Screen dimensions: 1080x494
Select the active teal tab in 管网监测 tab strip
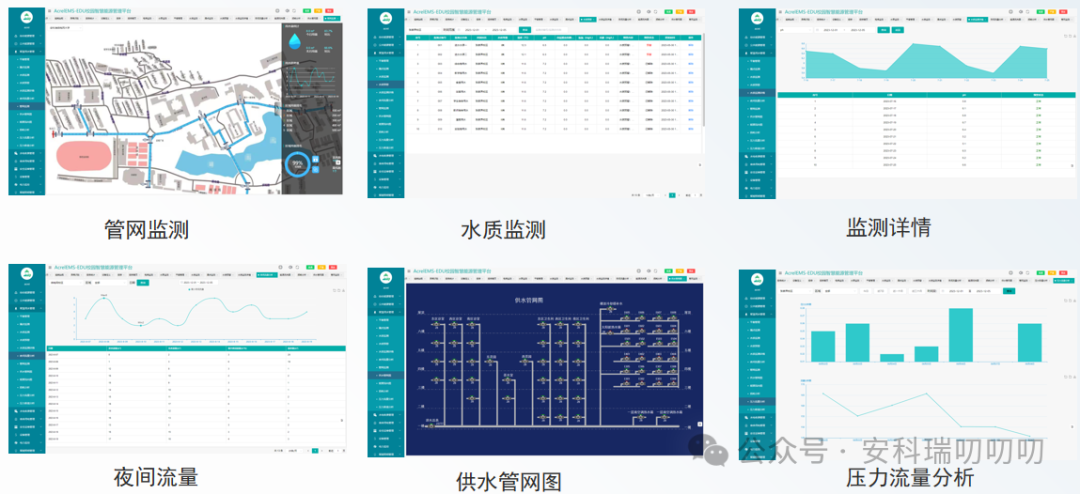(332, 19)
